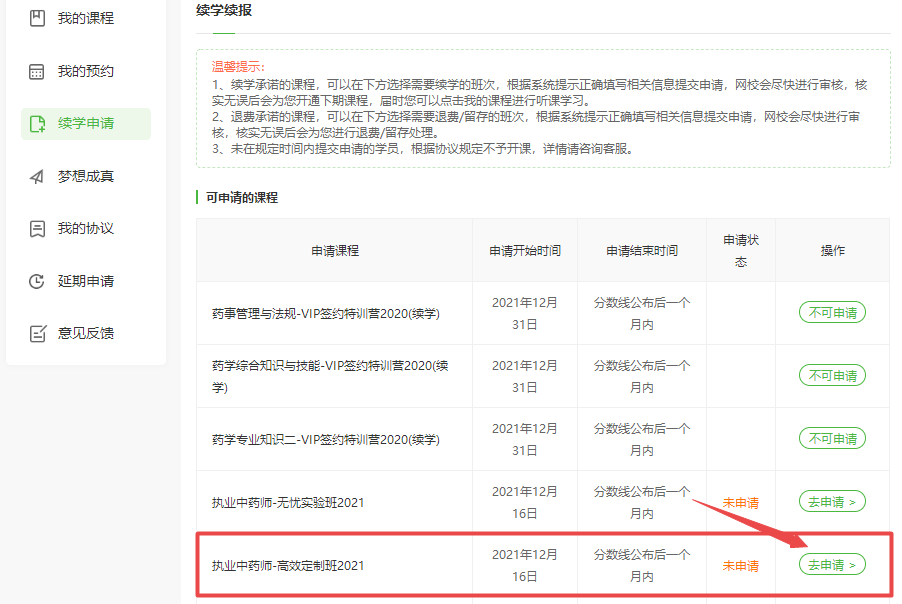Open 我的课程 in the sidebar
Viewport: 902px width, 604px height.
coord(85,19)
